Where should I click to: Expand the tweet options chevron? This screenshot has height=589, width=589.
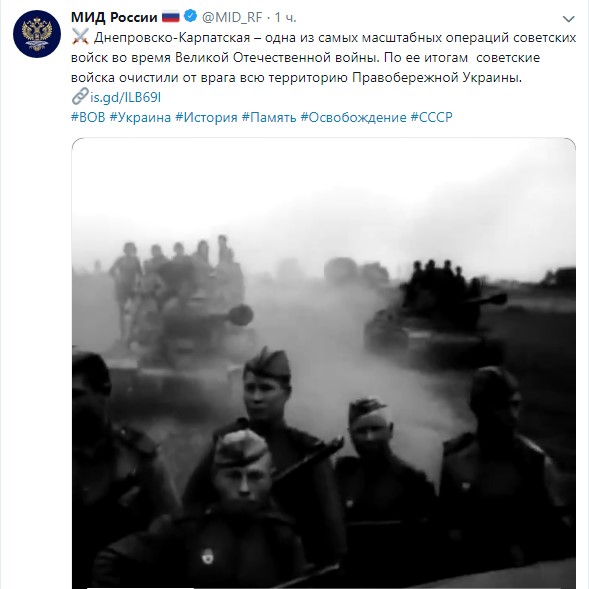[x=568, y=18]
